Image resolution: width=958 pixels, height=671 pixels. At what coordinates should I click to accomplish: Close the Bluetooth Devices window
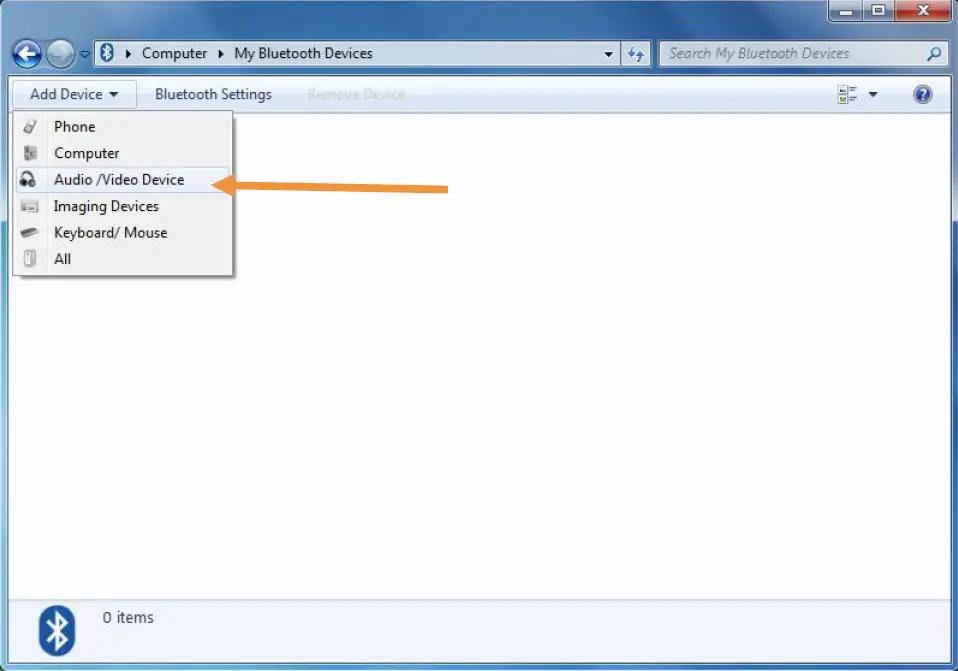click(x=923, y=10)
